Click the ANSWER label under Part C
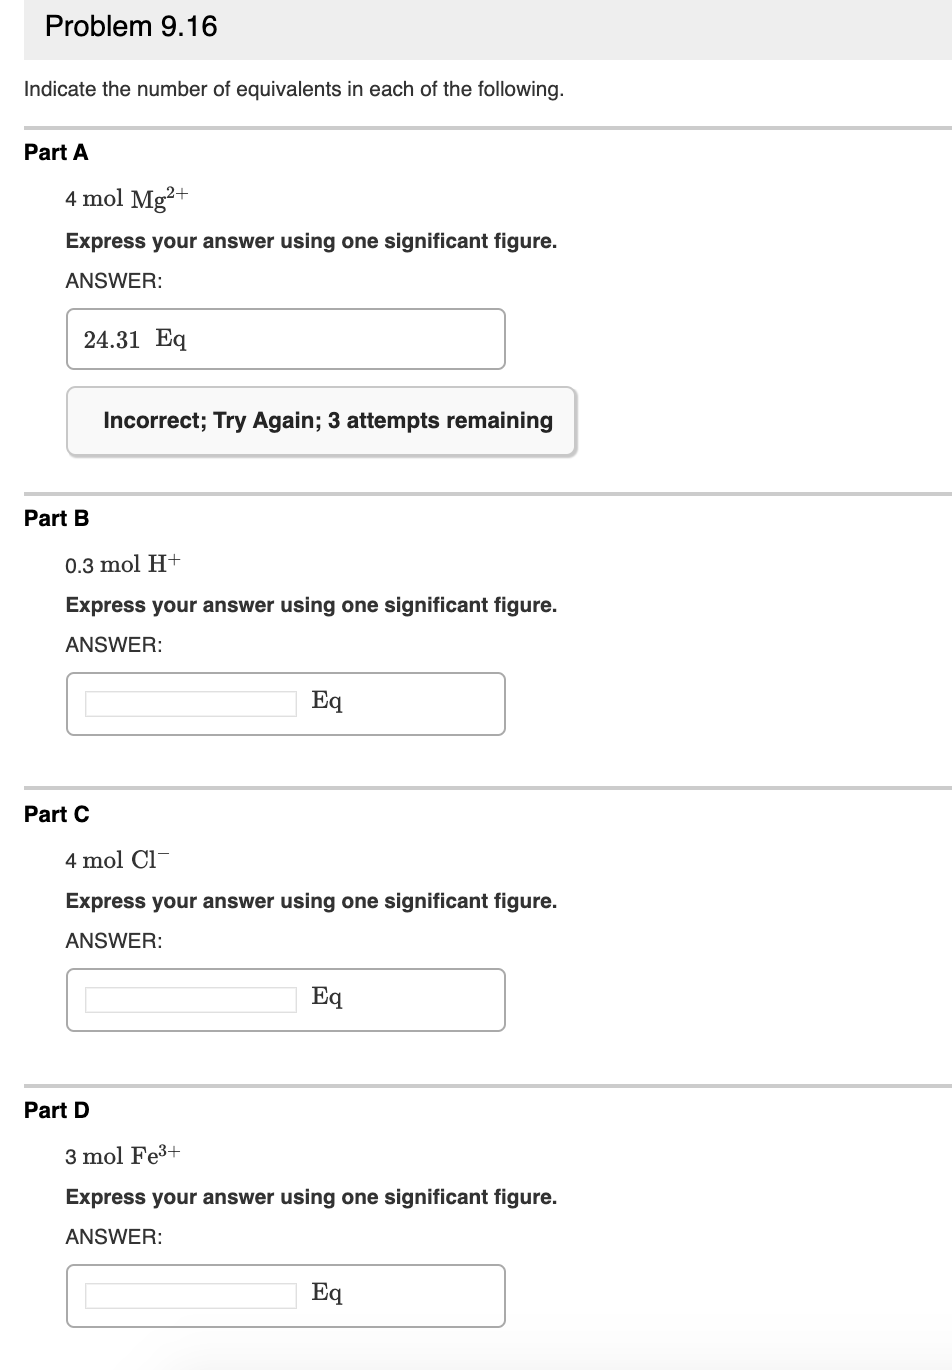The height and width of the screenshot is (1370, 952). pyautogui.click(x=113, y=940)
